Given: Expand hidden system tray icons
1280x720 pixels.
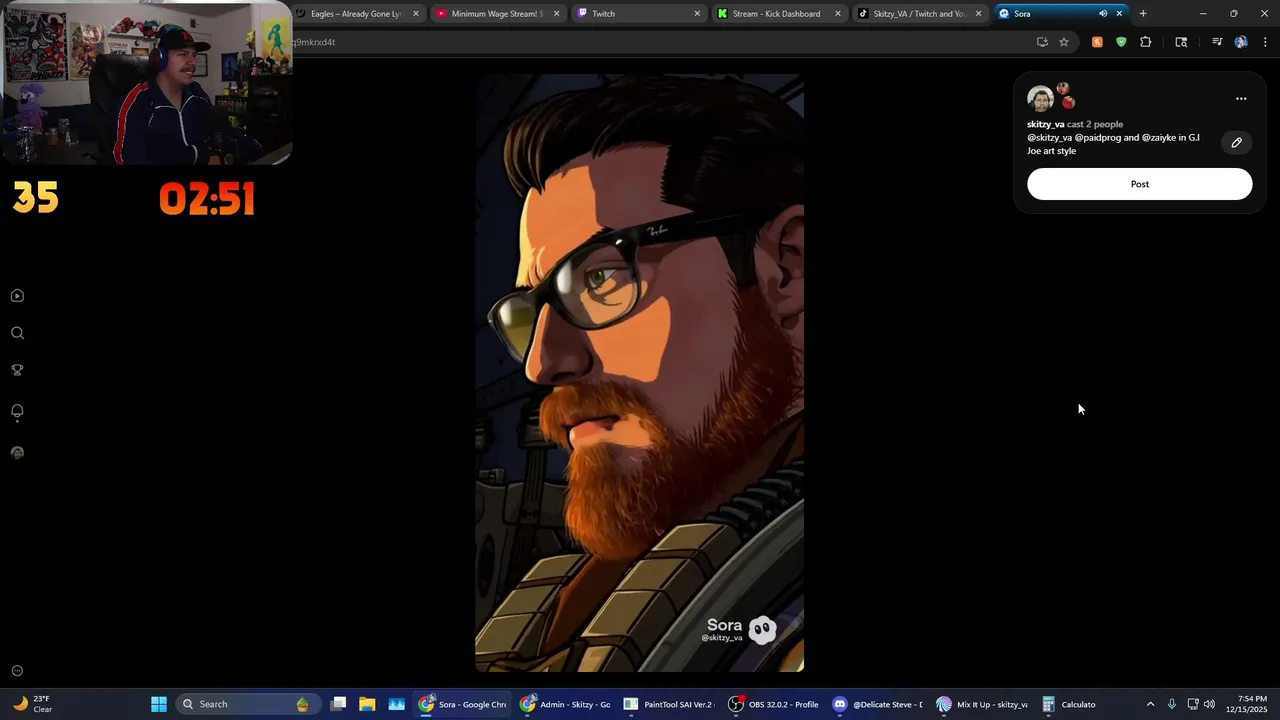Looking at the screenshot, I should [1150, 704].
